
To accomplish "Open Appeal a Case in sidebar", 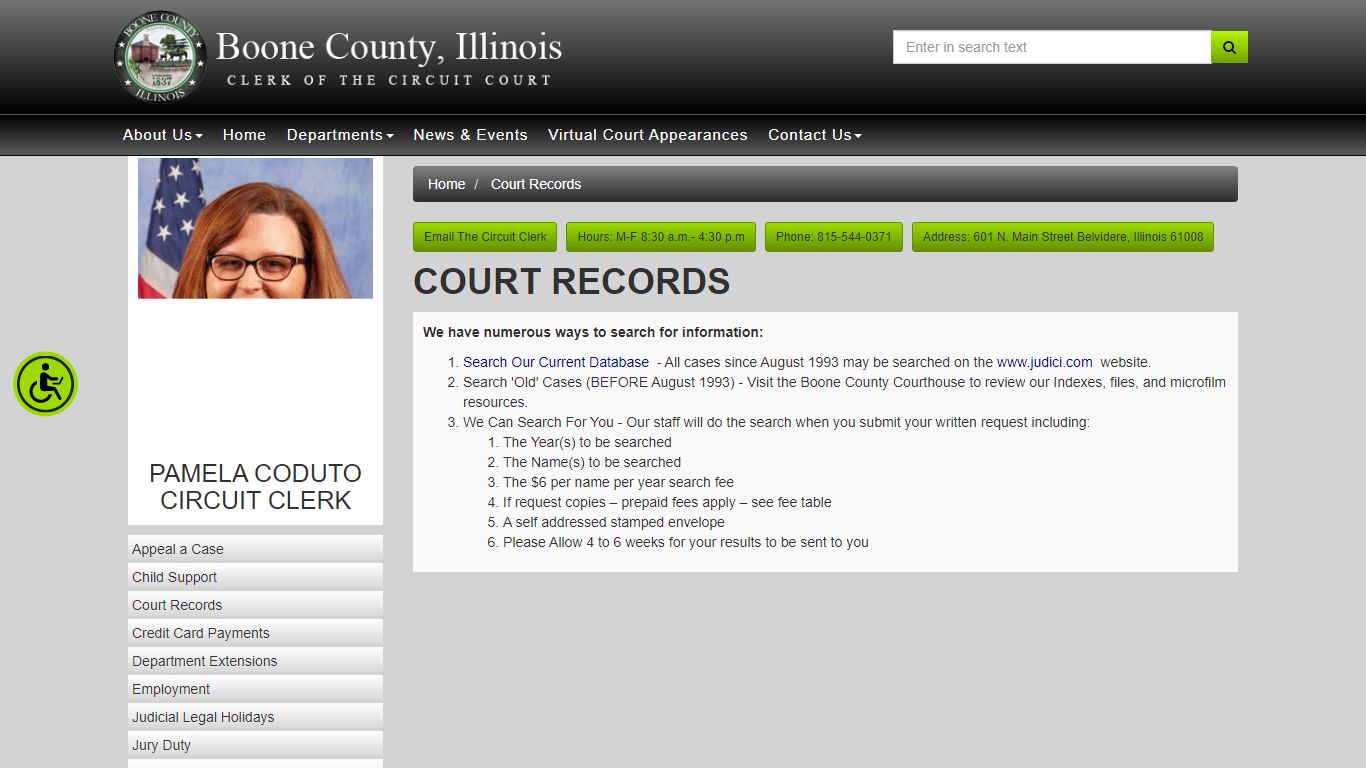I will click(x=255, y=549).
